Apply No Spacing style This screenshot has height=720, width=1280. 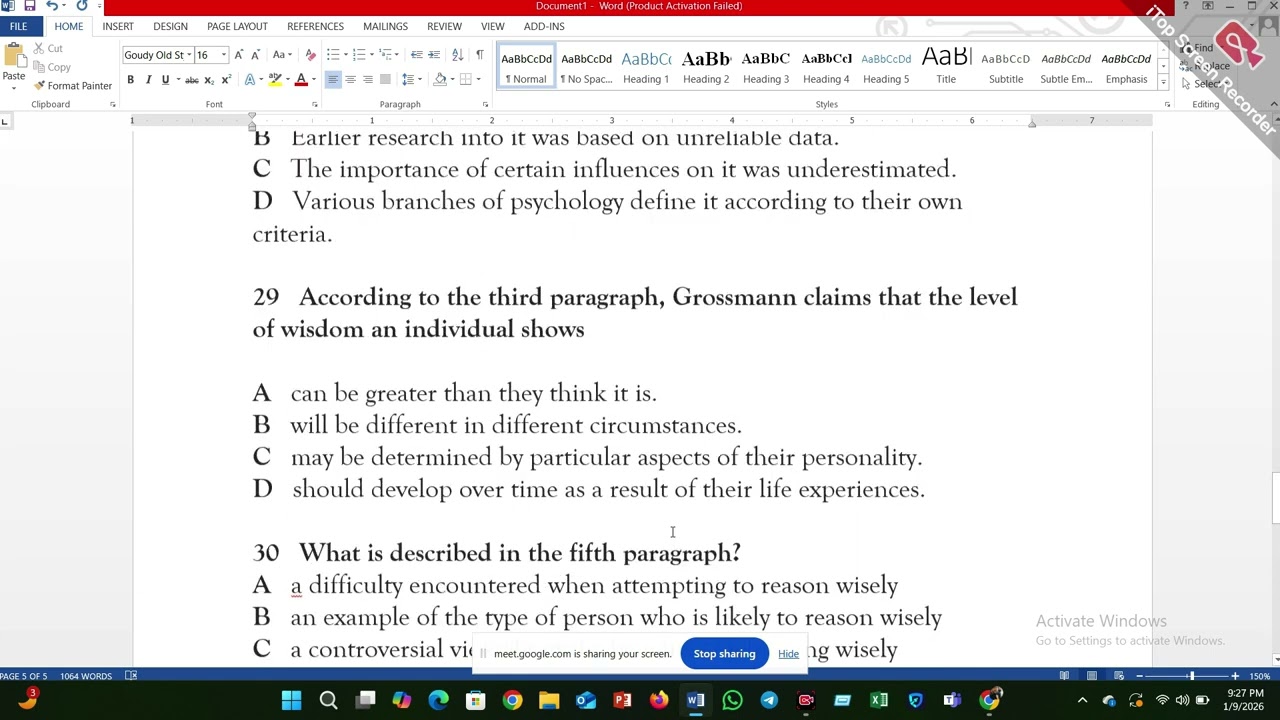coord(586,66)
